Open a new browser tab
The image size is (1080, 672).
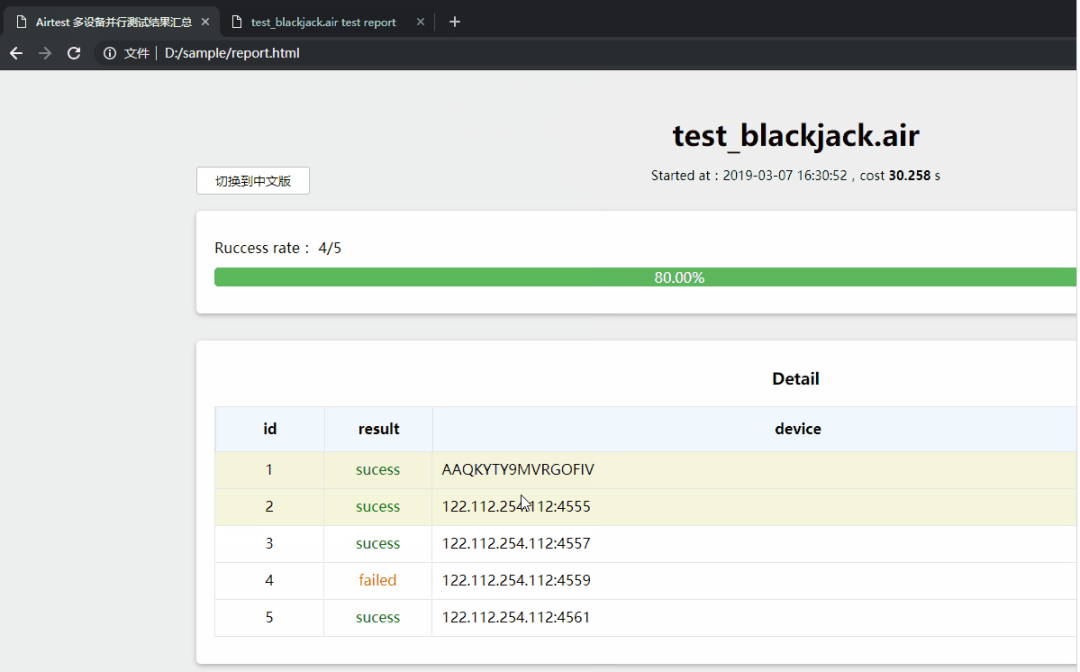point(455,22)
